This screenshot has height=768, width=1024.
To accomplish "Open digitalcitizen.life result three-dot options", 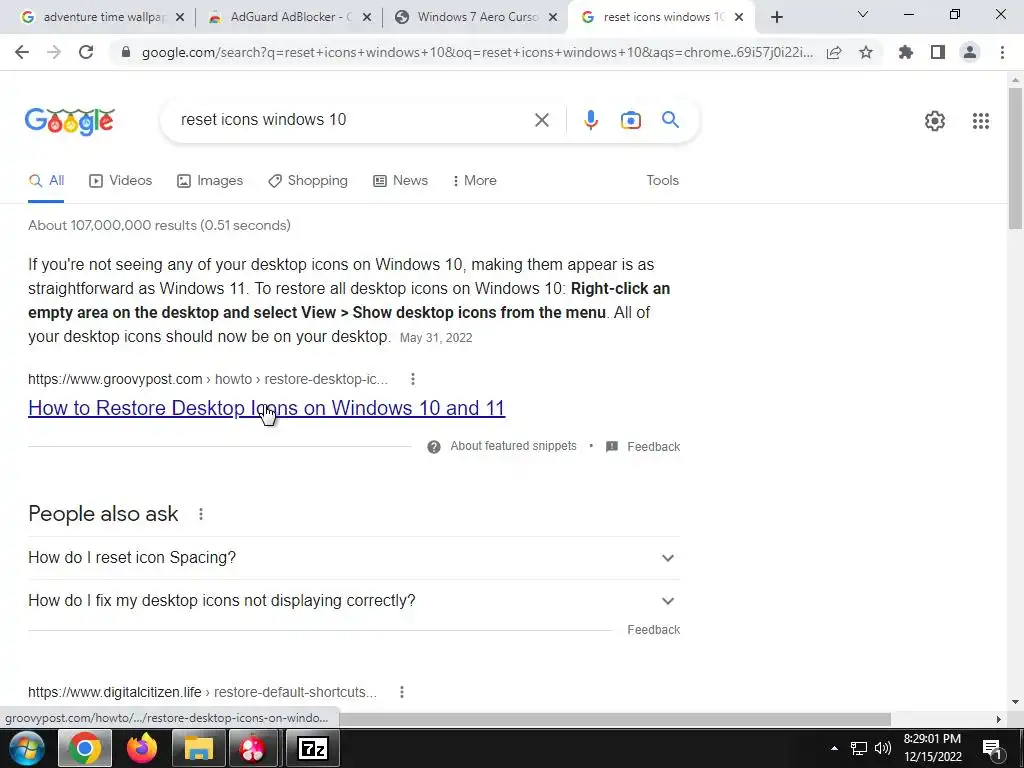I will click(x=402, y=692).
